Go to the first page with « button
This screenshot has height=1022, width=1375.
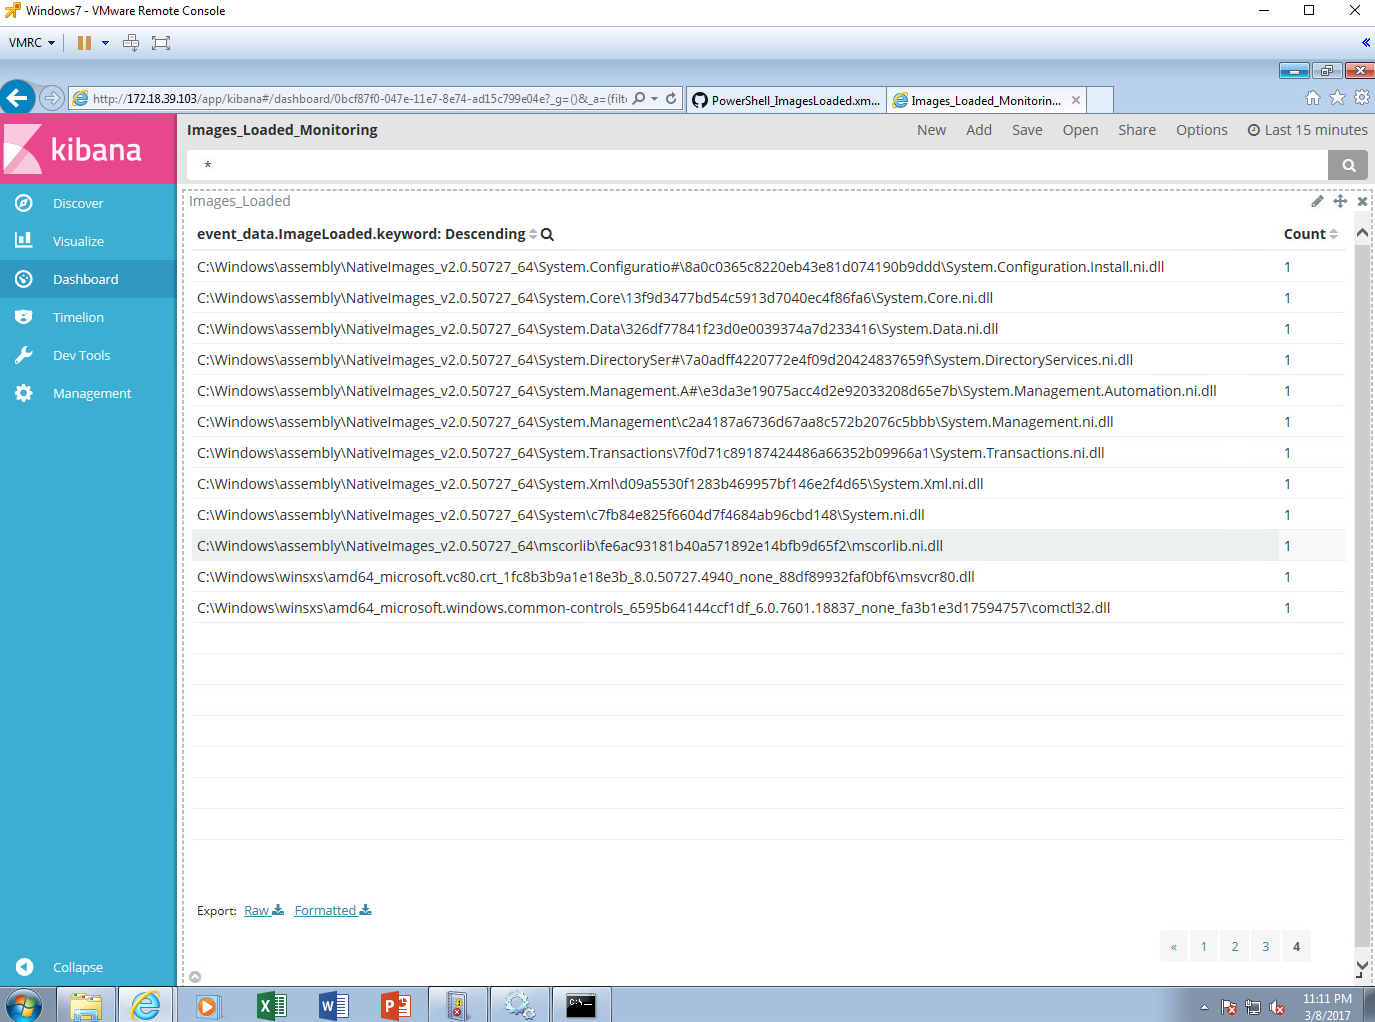pyautogui.click(x=1174, y=946)
